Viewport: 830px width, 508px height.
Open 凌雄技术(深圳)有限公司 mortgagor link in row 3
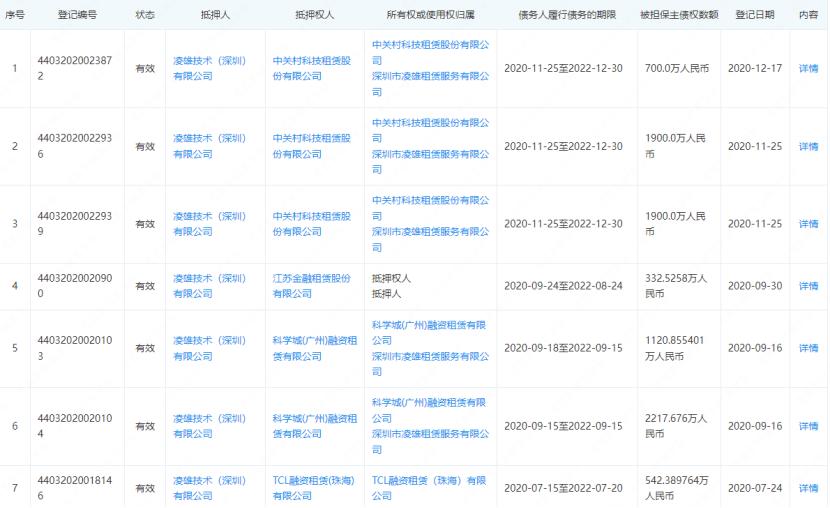(210, 224)
